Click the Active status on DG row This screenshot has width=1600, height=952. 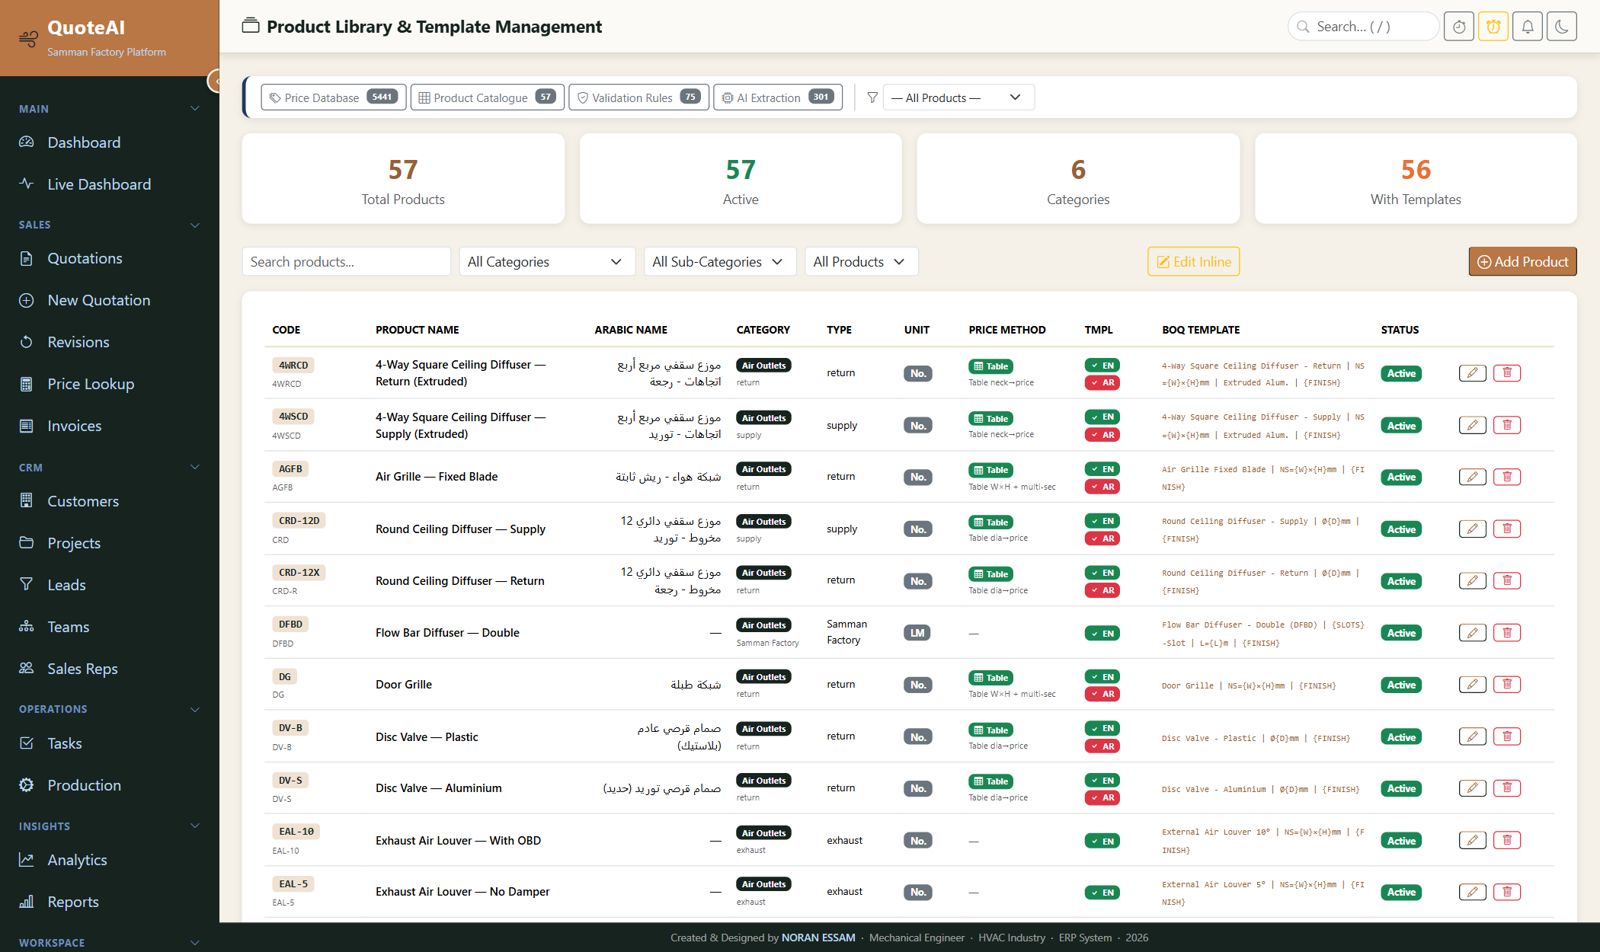[1401, 685]
